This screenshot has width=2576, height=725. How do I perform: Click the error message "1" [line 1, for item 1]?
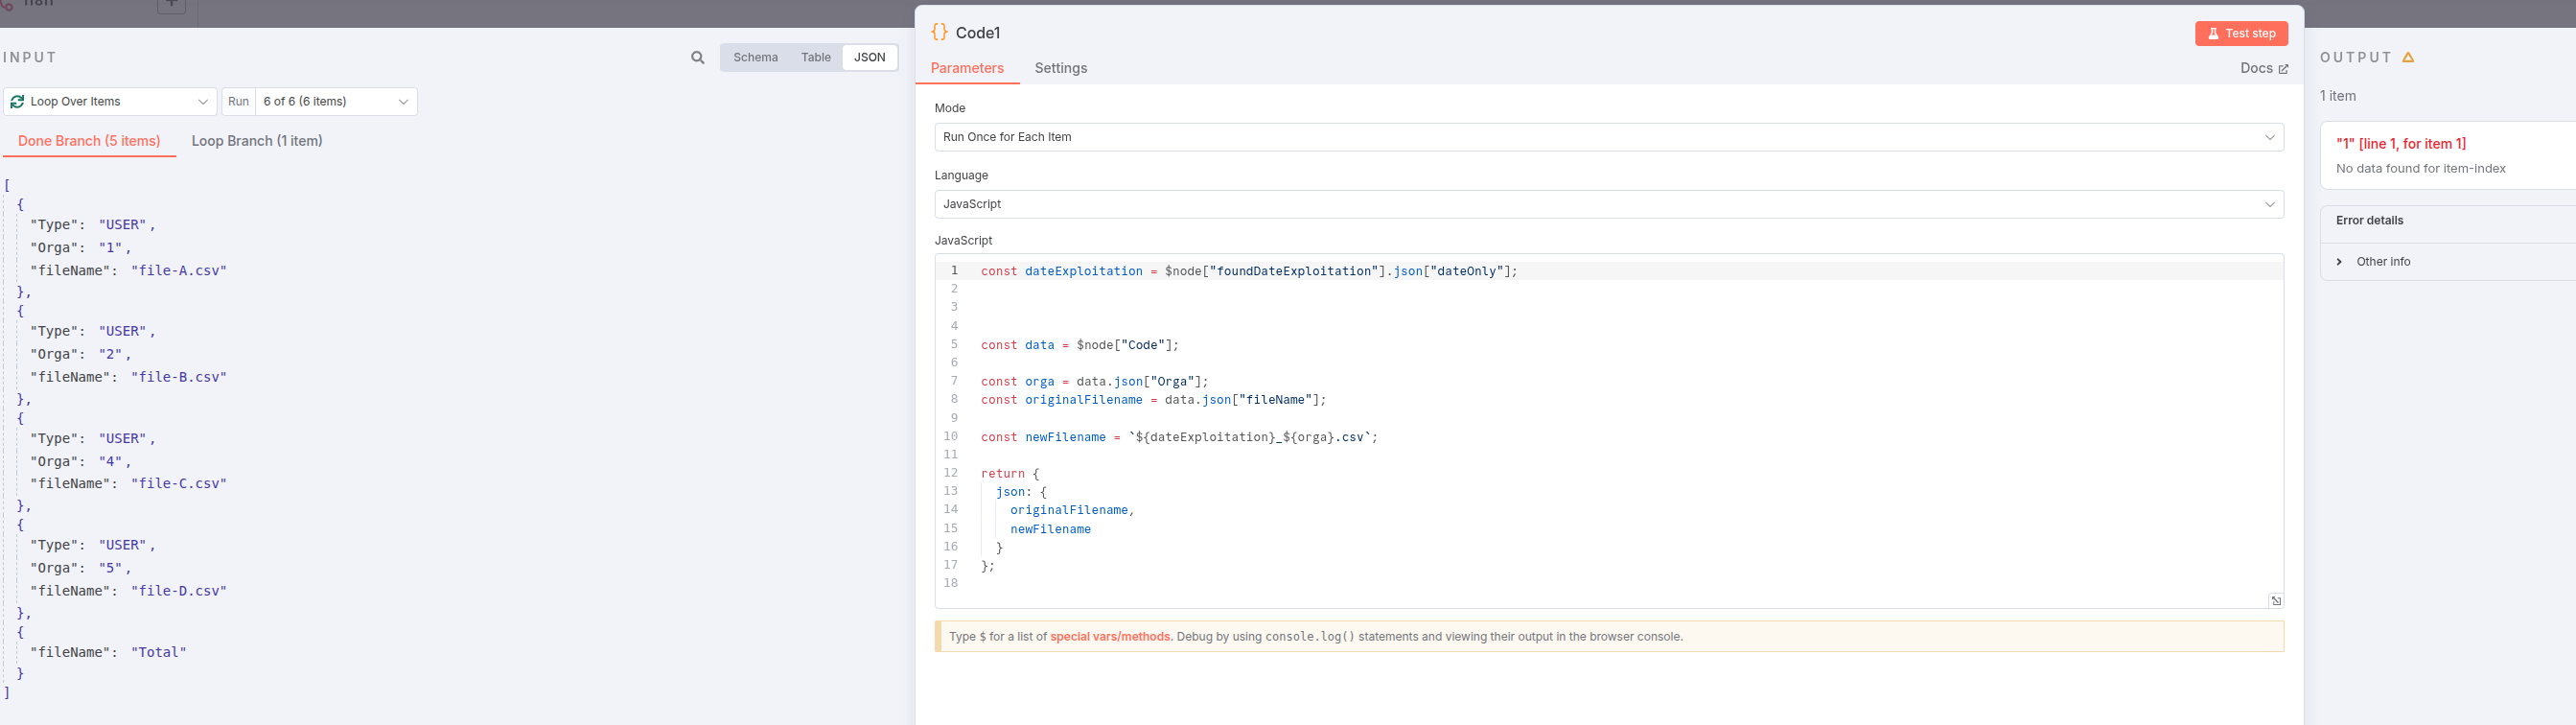2400,144
